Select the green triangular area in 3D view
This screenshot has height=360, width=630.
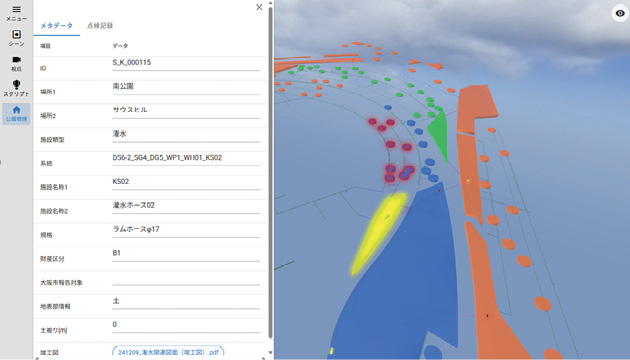[439, 135]
